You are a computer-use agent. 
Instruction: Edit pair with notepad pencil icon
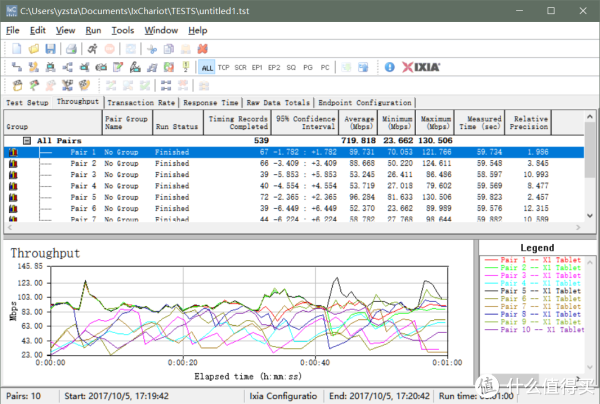pyautogui.click(x=118, y=67)
